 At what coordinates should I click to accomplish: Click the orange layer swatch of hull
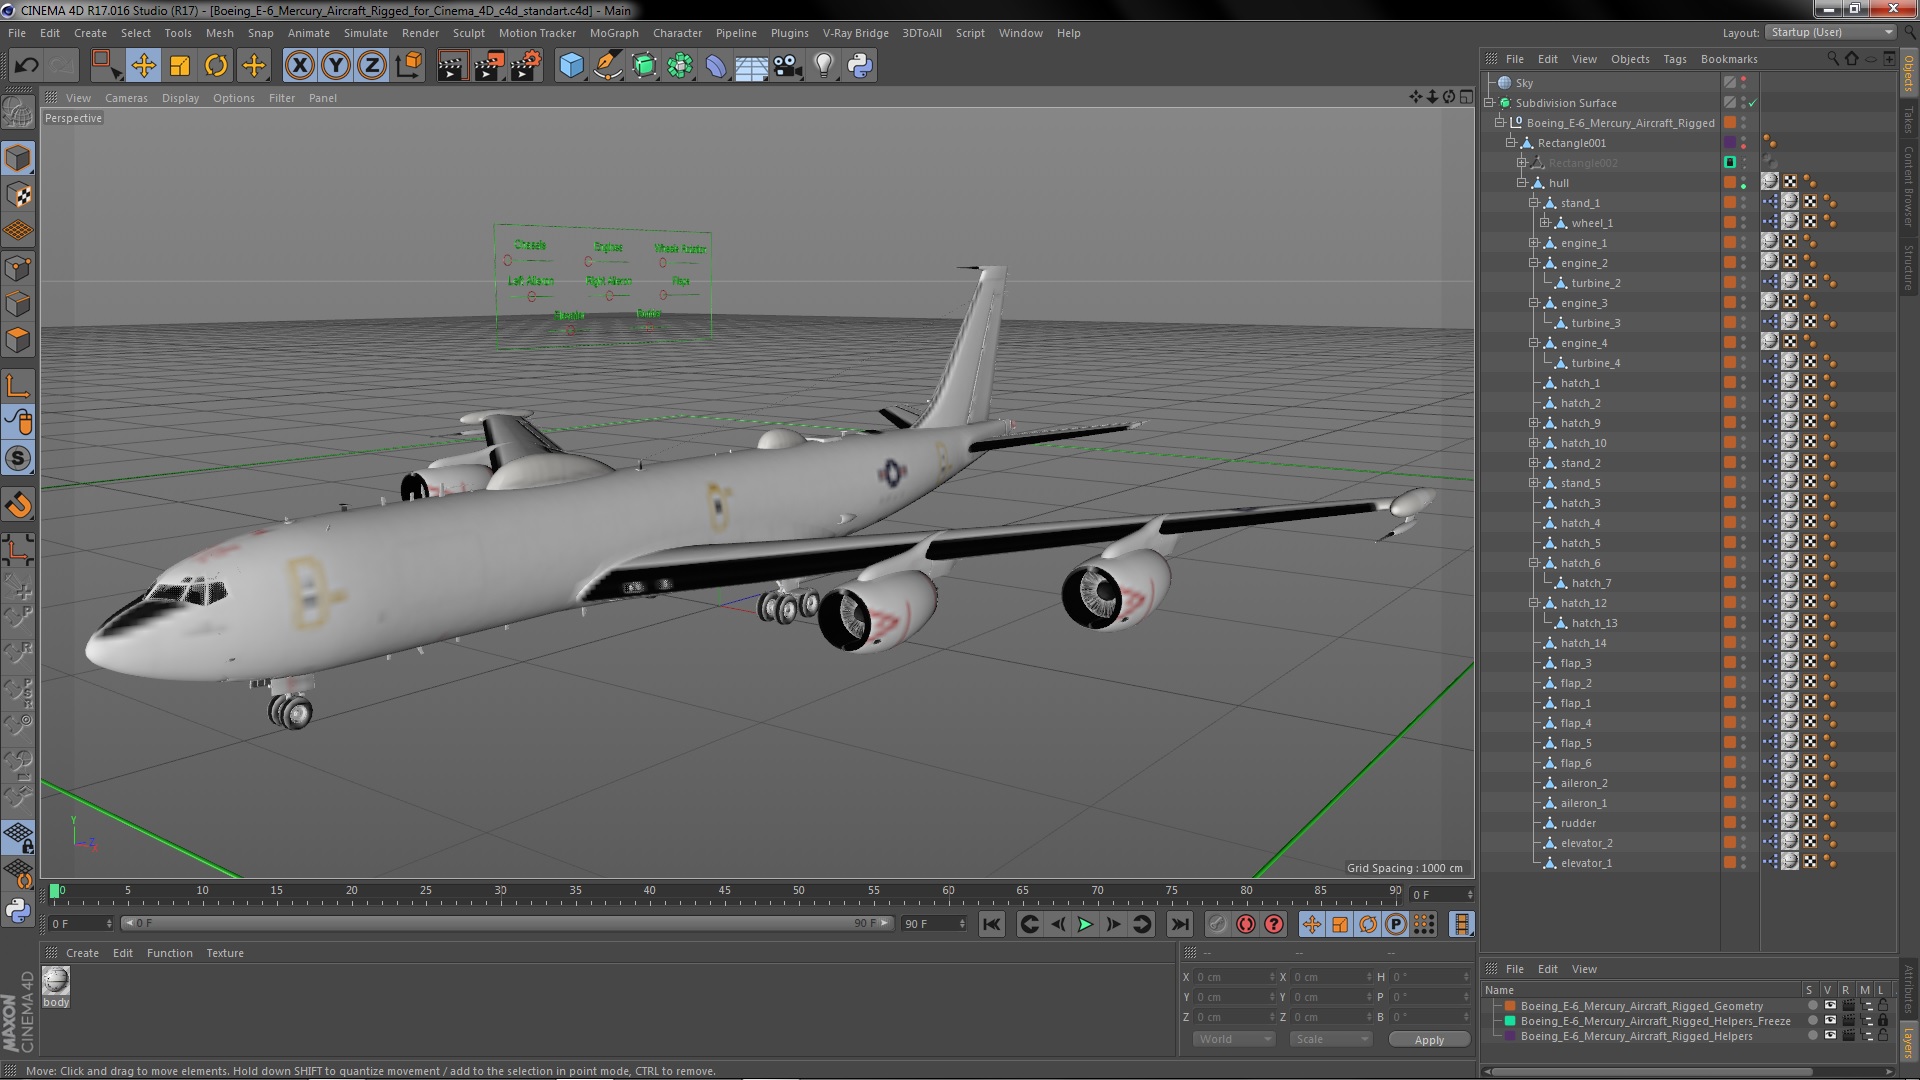[x=1730, y=183]
